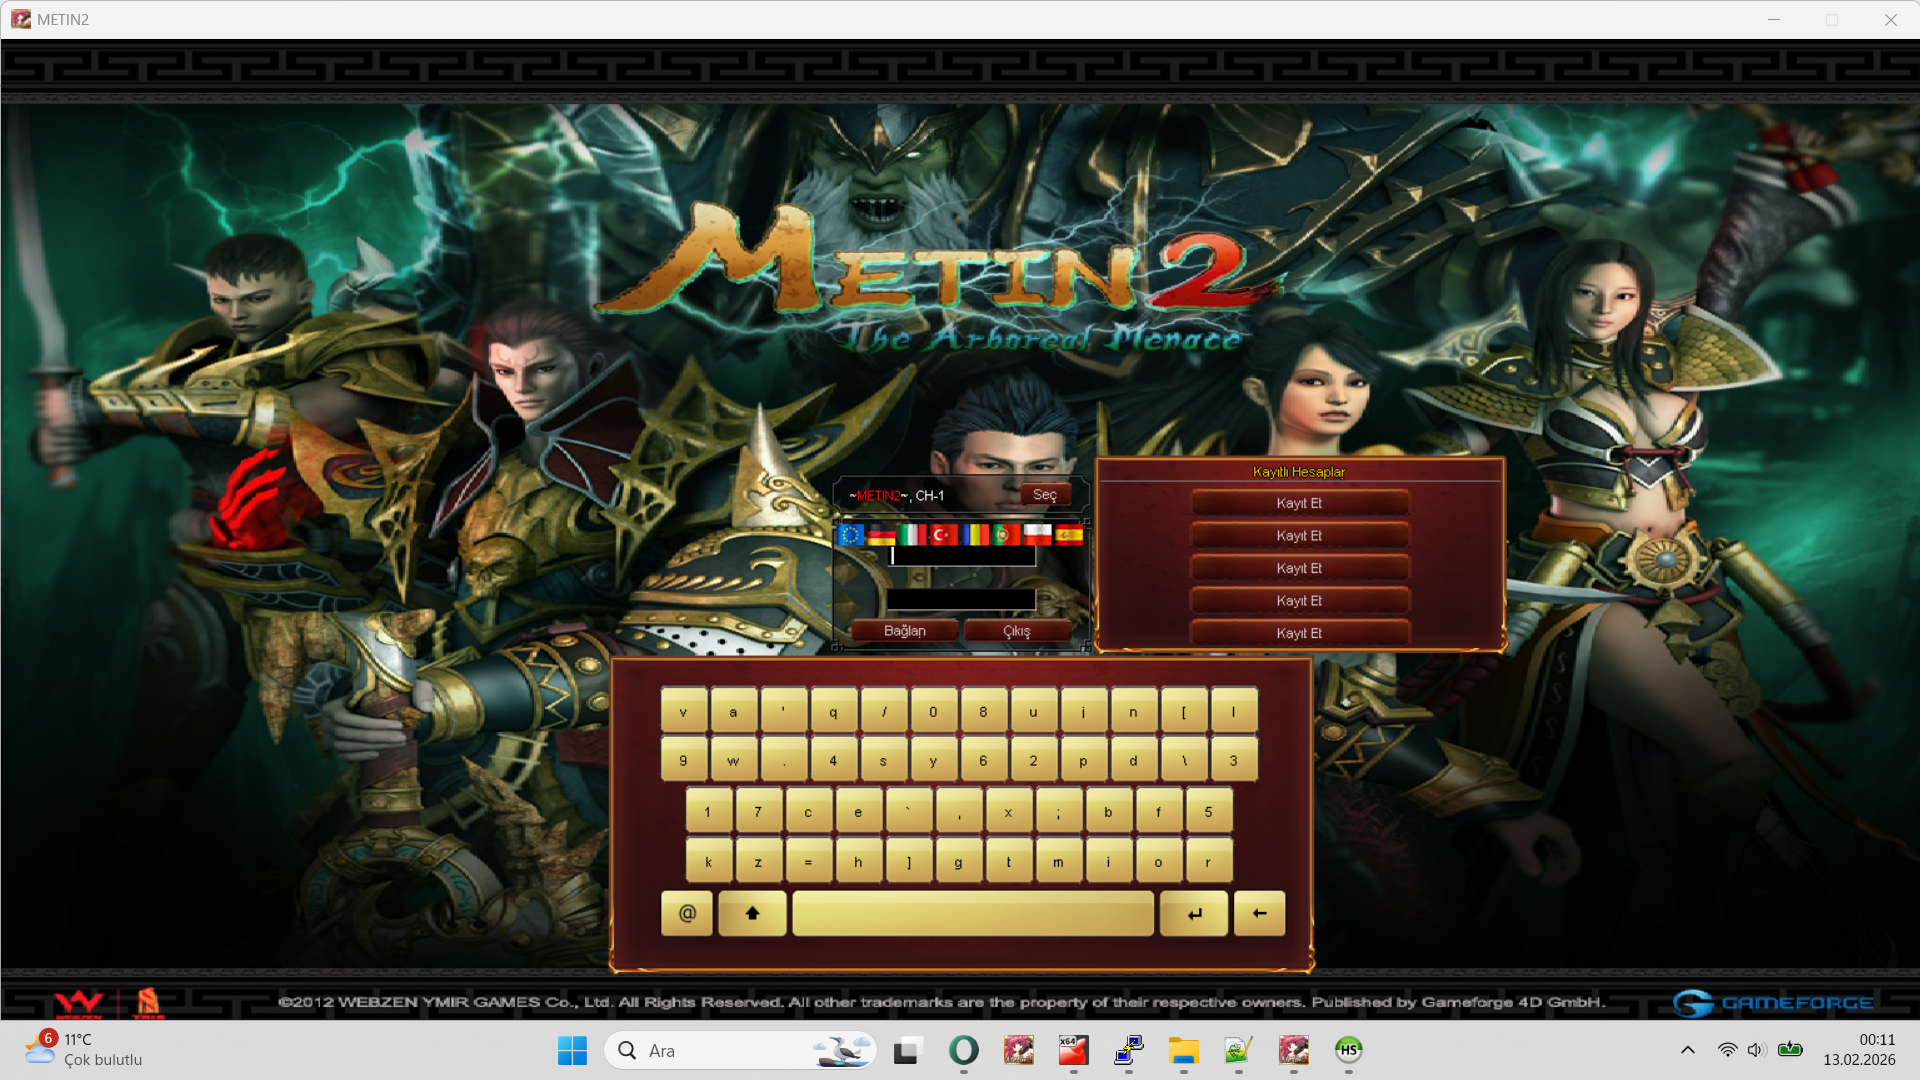Screen dimensions: 1920x1080
Task: Open the Notepad++ taskbar icon
Action: [1238, 1050]
